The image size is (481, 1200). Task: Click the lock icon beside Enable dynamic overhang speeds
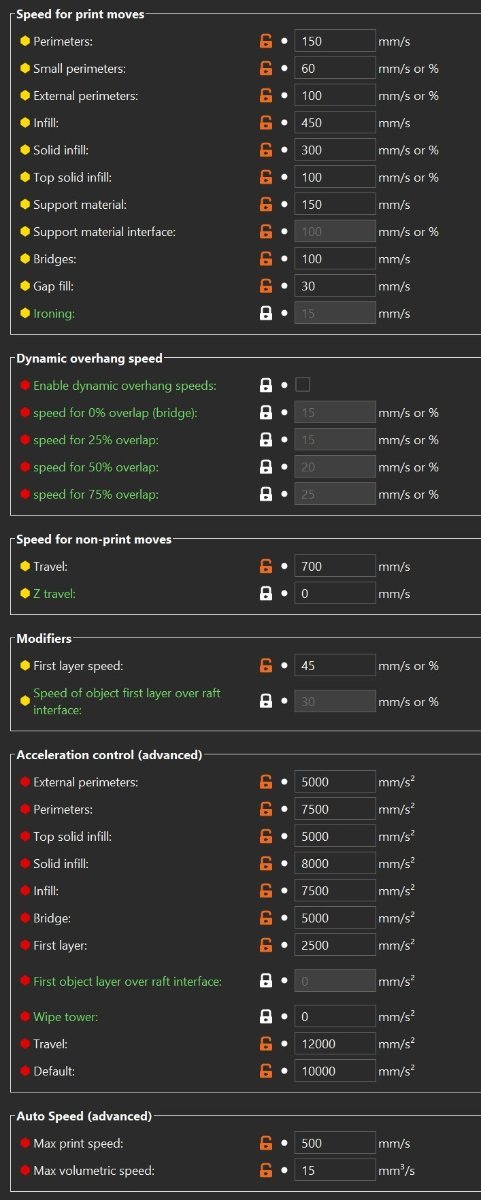(266, 385)
